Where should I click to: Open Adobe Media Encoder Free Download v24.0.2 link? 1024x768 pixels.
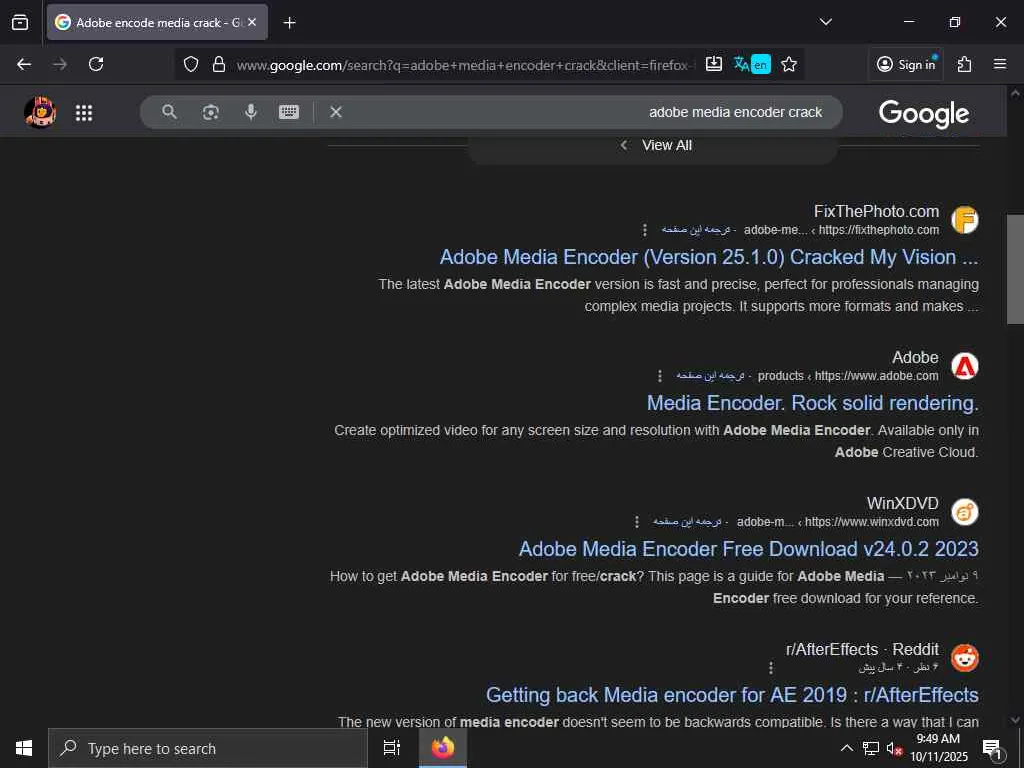(748, 549)
